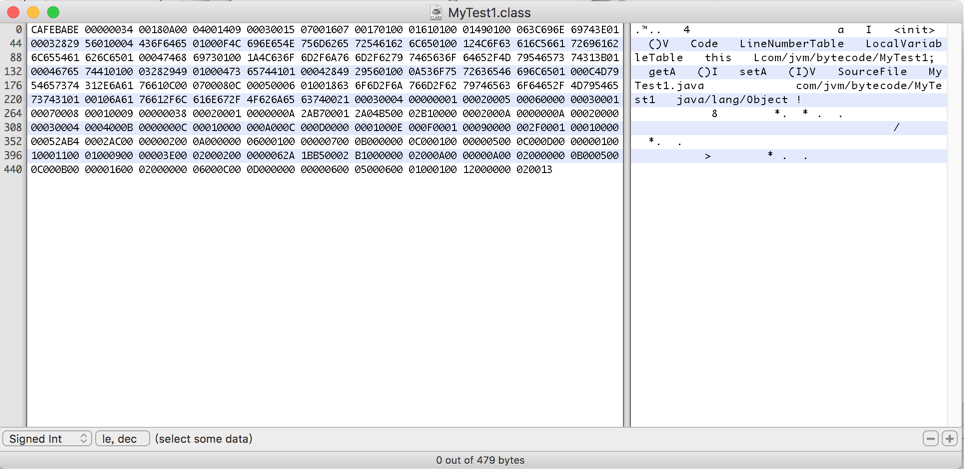
Task: Click line offset 0 in the gutter
Action: pos(19,30)
